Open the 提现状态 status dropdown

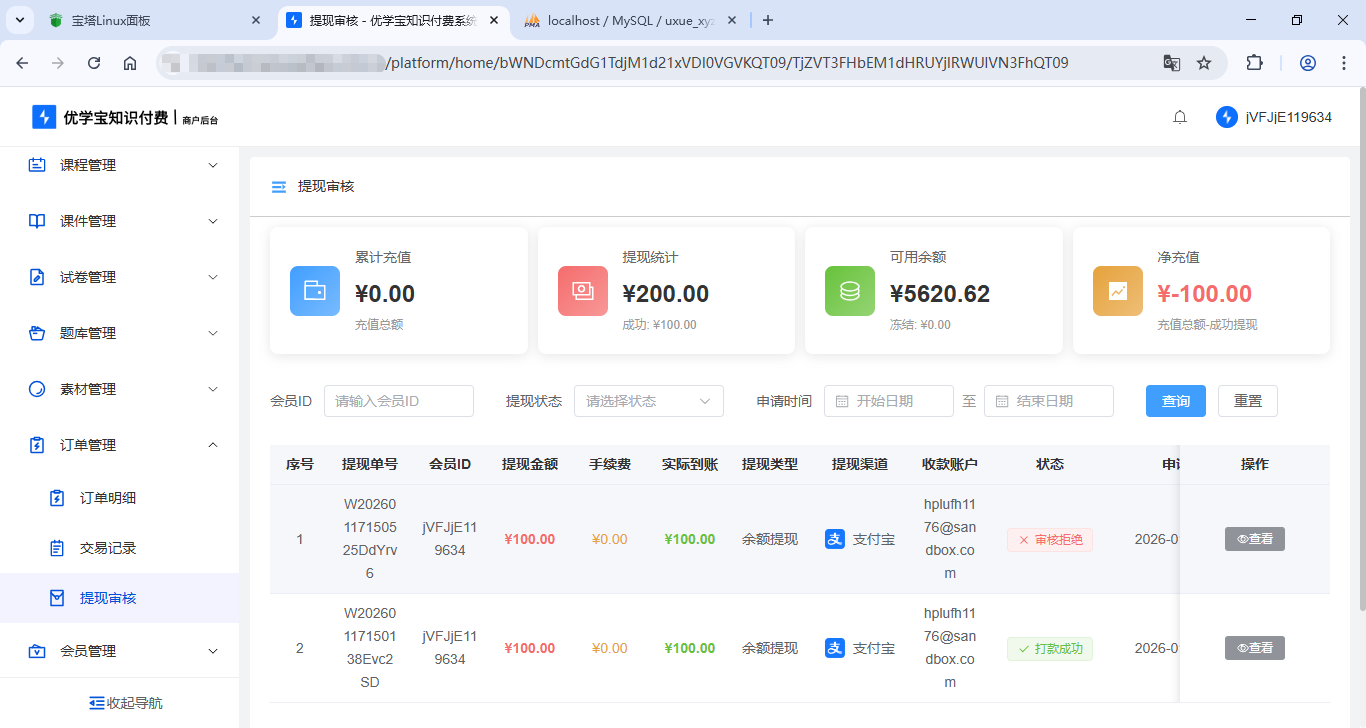[648, 400]
